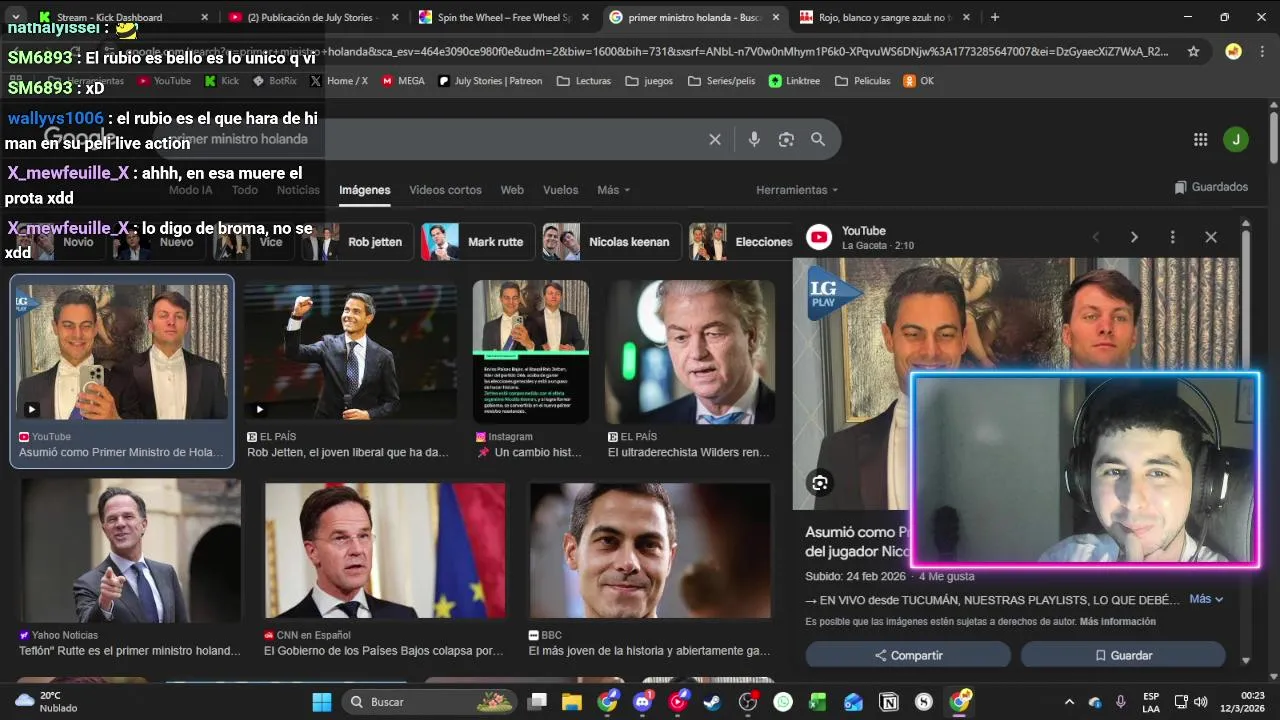Open Notion from the taskbar
The width and height of the screenshot is (1280, 720).
pos(888,702)
